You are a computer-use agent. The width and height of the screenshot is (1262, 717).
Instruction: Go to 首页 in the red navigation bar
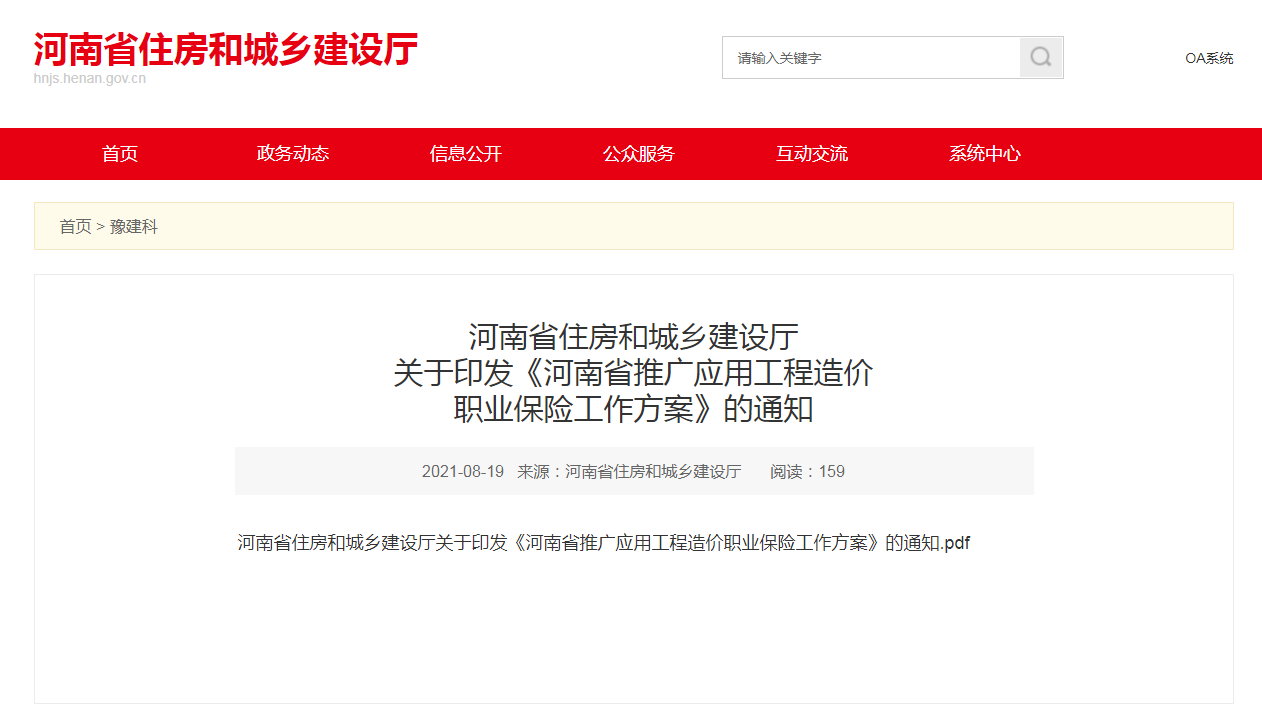(120, 154)
